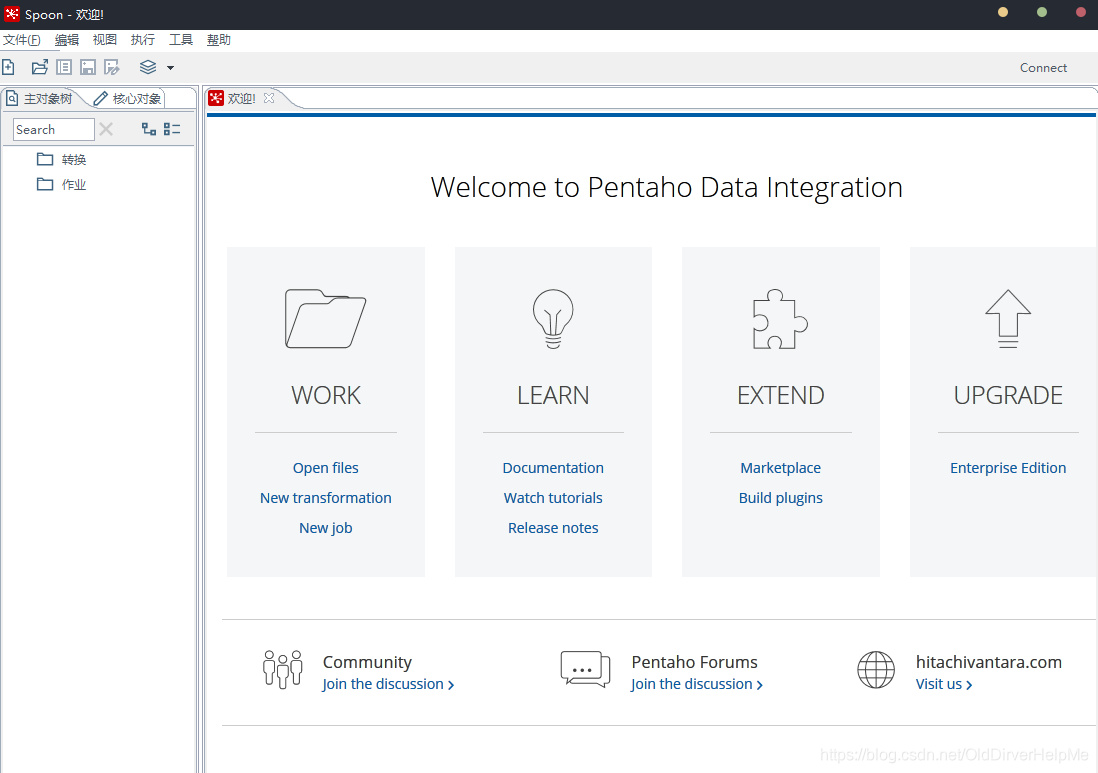Click the expand all tree icon
This screenshot has width=1098, height=773.
[148, 129]
